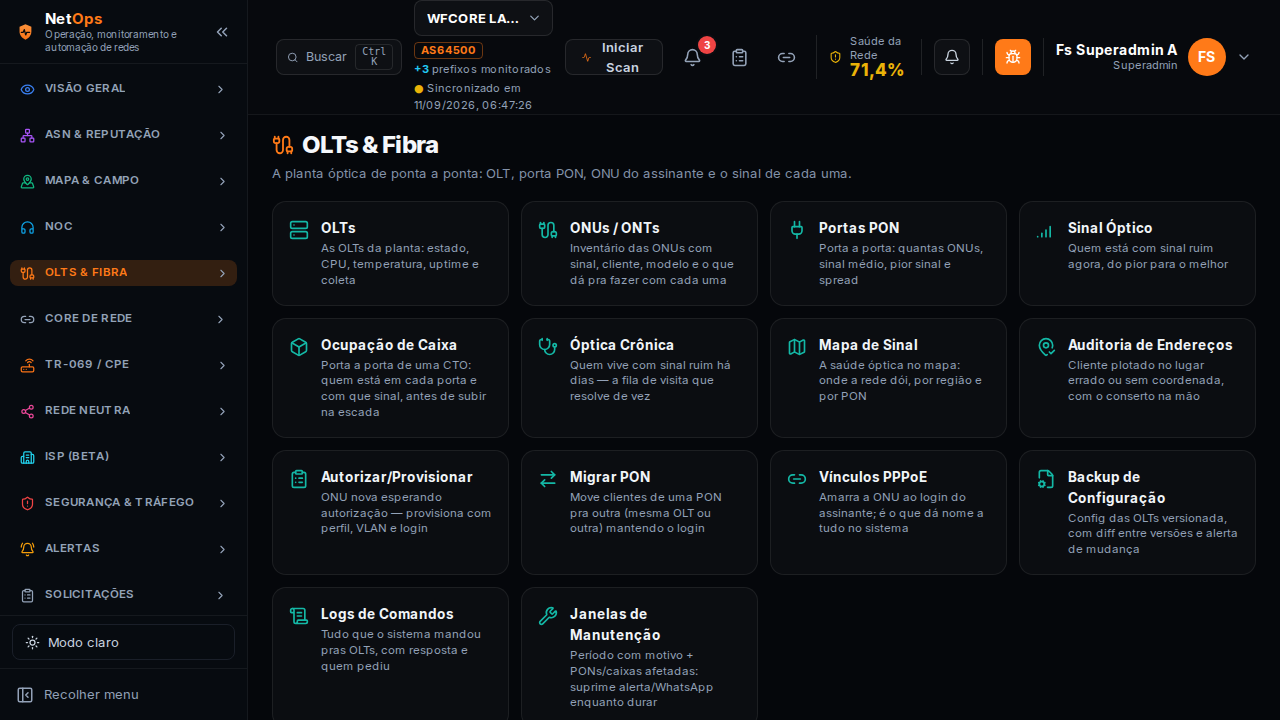Click the Logs de Comandos scroll icon
This screenshot has height=720, width=1280.
point(299,616)
